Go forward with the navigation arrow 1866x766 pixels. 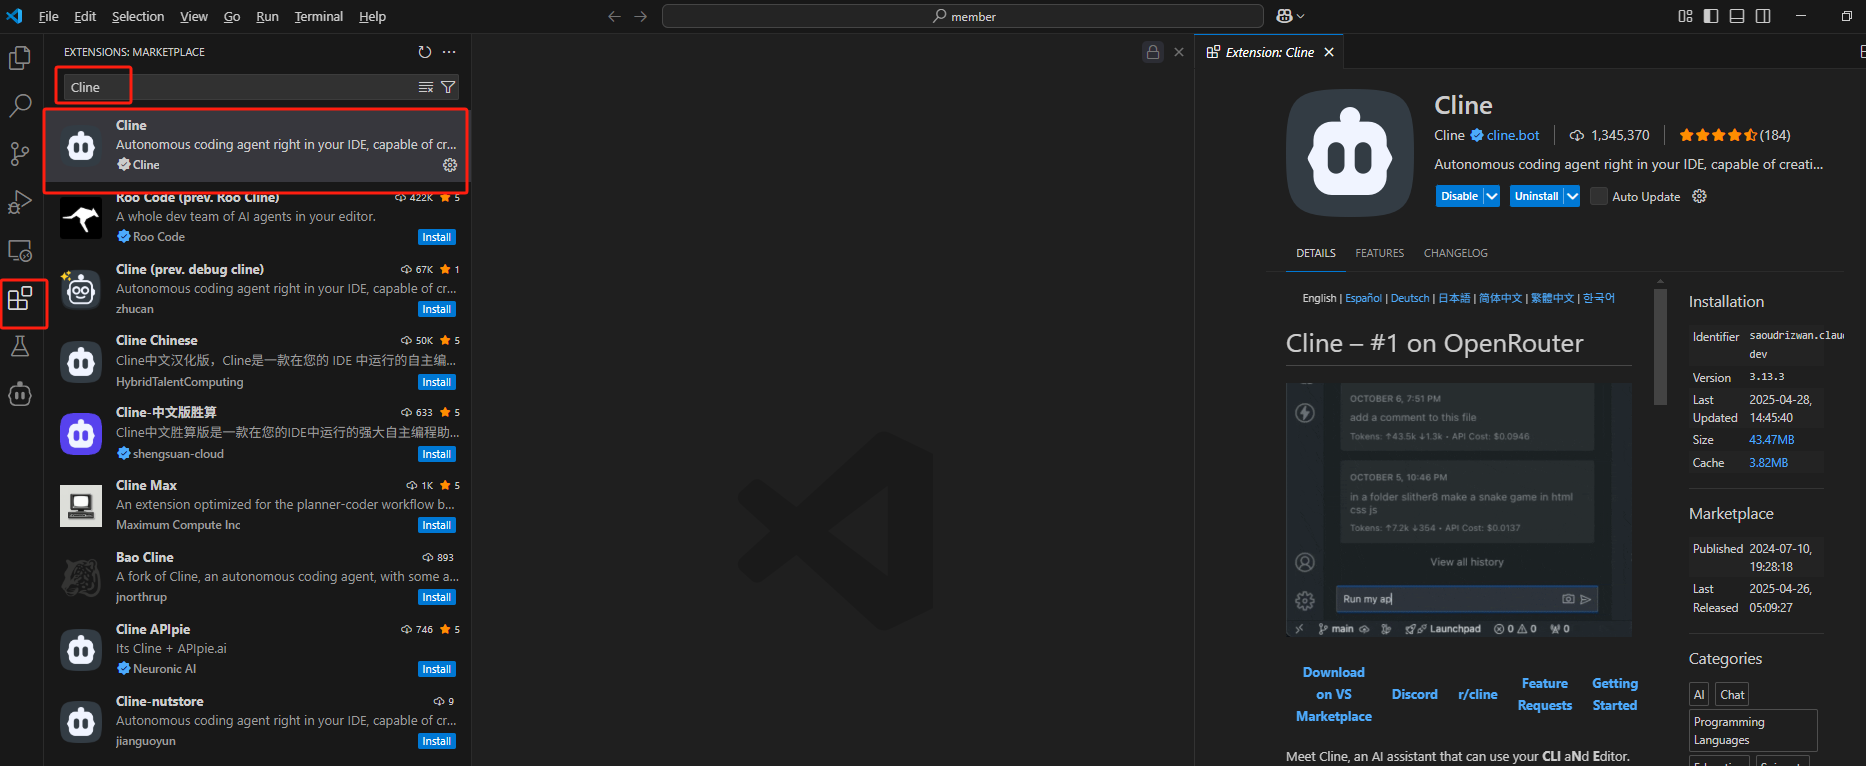point(640,16)
